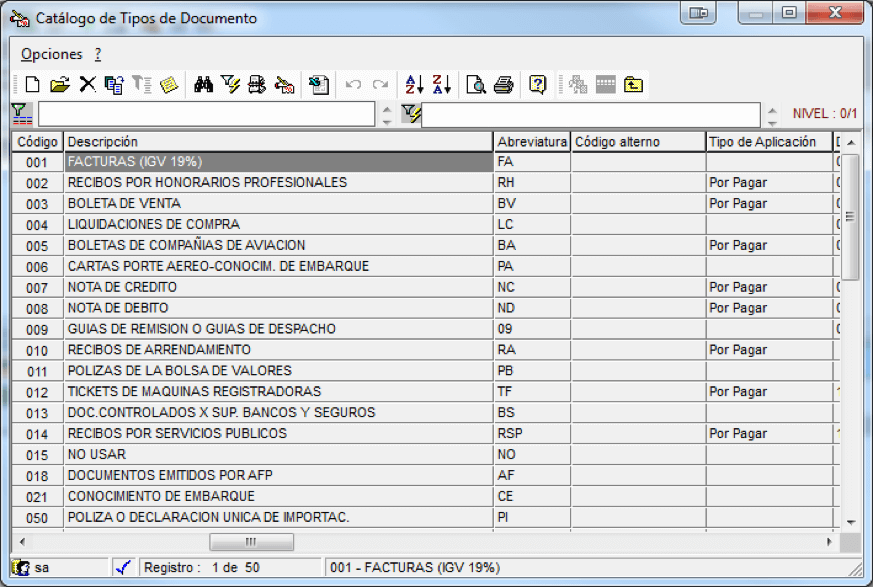The height and width of the screenshot is (587, 873).
Task: Click the horizontal scrollbar thumb
Action: pyautogui.click(x=252, y=541)
